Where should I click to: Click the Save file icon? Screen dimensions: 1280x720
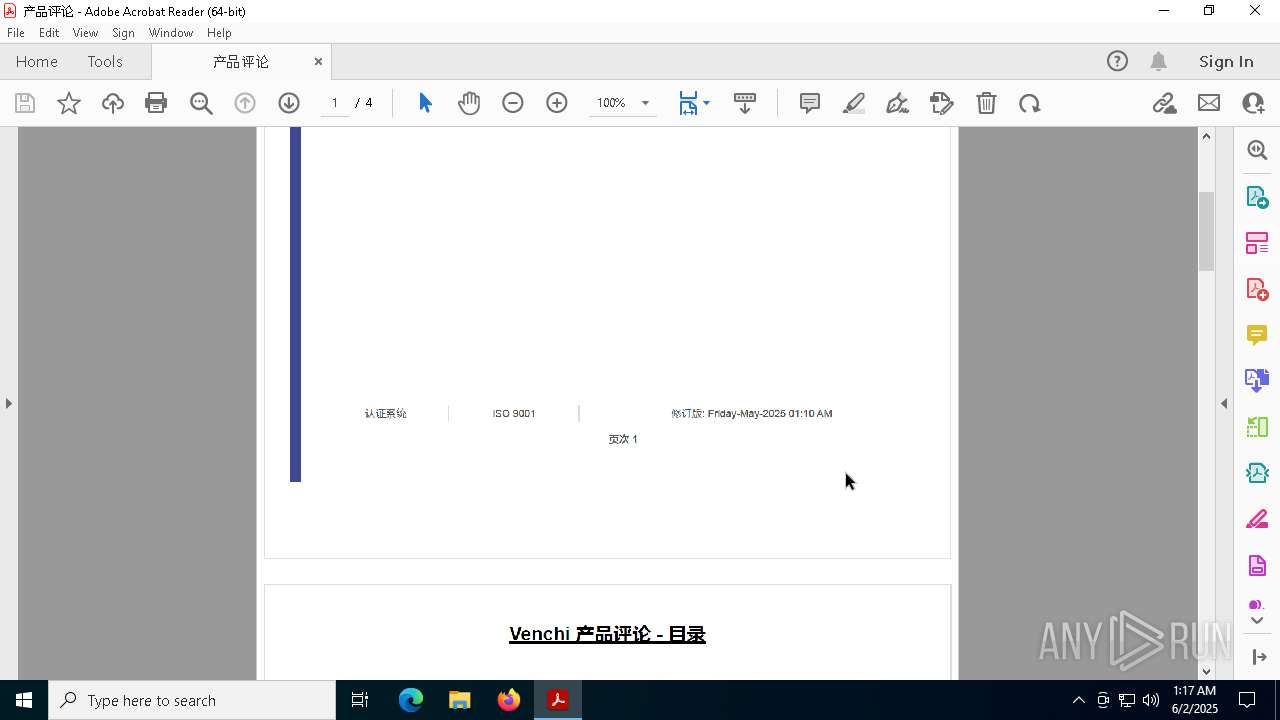point(25,103)
